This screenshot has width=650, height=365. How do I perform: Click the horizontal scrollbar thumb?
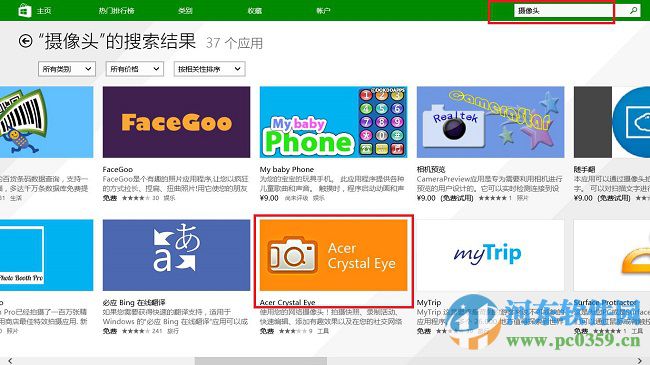(x=261, y=361)
